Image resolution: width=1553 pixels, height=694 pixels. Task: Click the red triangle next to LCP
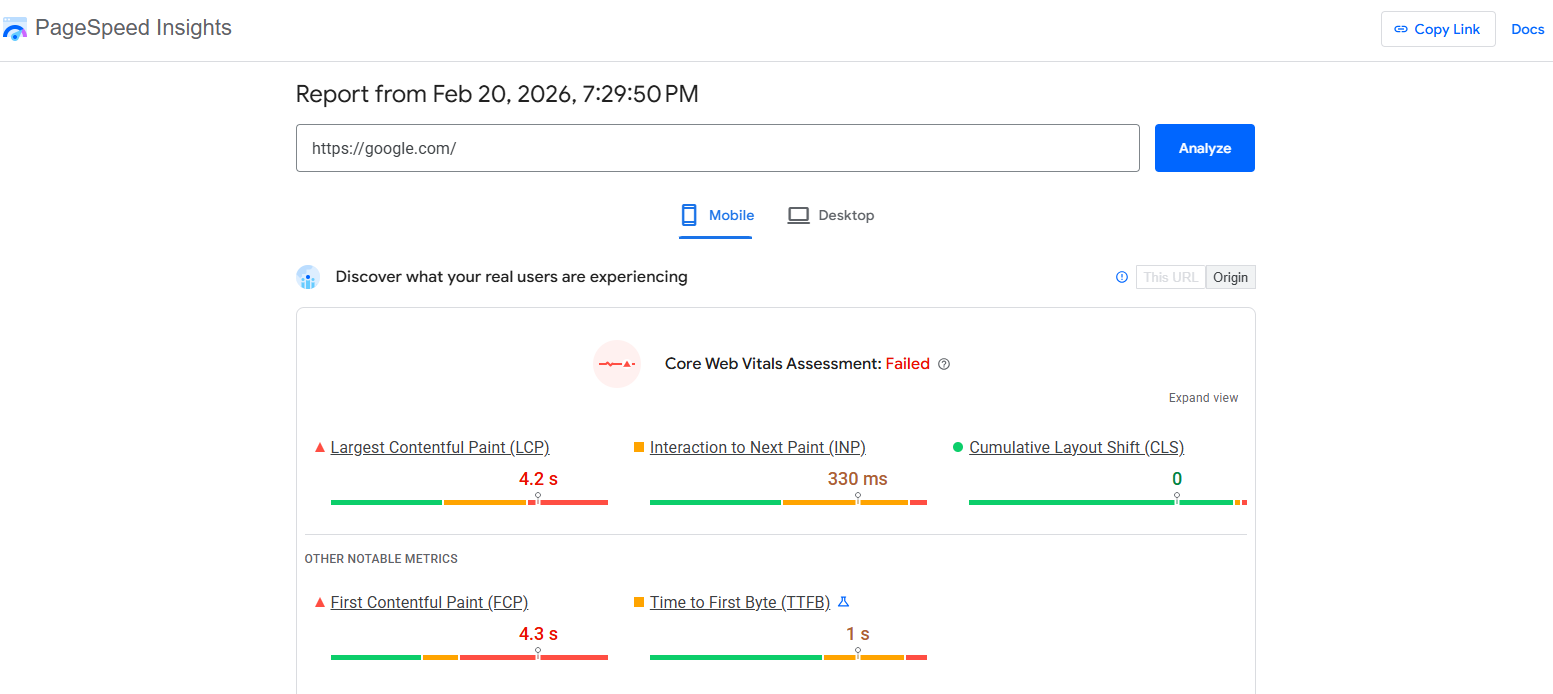[x=320, y=447]
